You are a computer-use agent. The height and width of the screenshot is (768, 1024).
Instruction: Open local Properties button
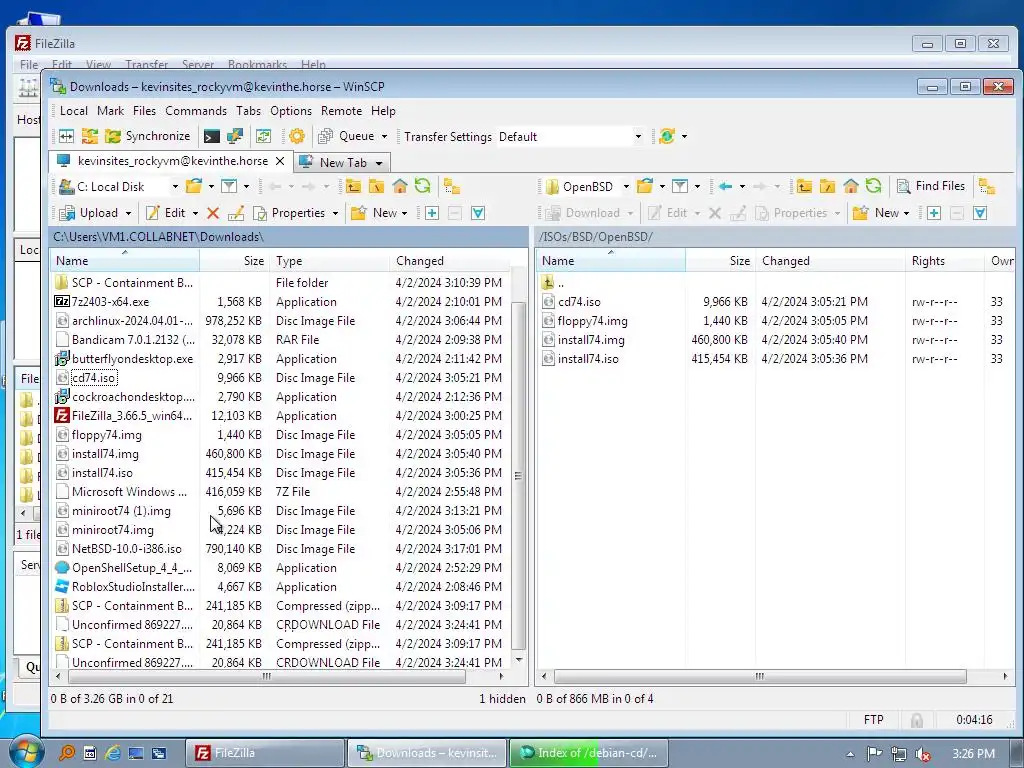[289, 213]
